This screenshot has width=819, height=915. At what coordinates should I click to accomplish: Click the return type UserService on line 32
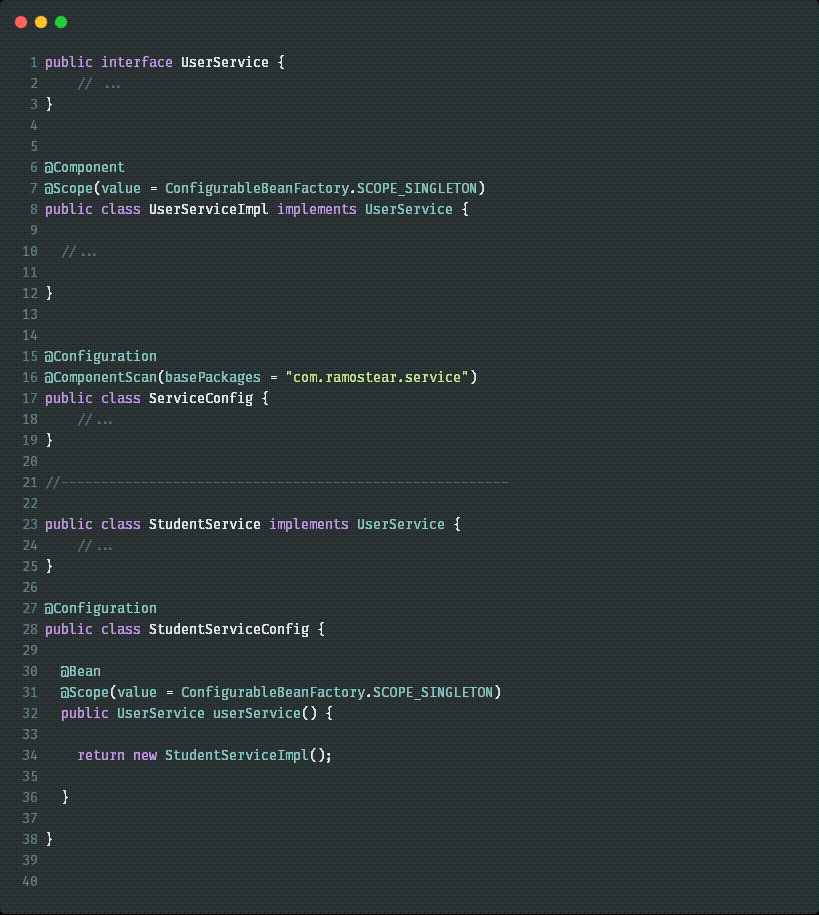[x=161, y=714]
